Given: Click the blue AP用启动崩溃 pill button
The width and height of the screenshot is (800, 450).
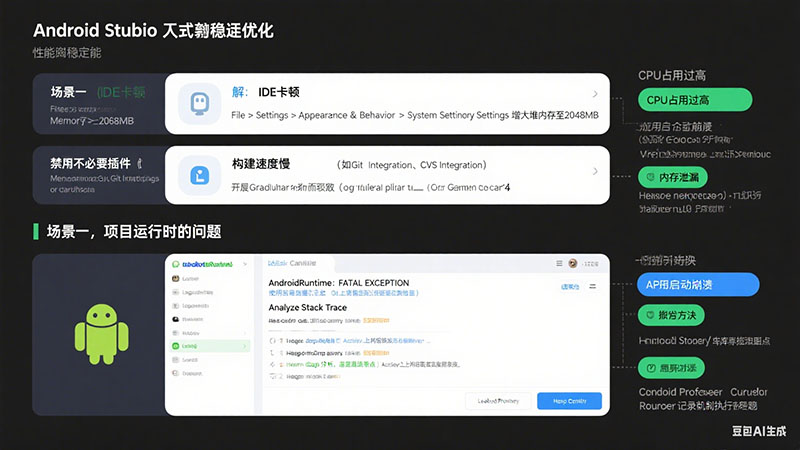Looking at the screenshot, I should pyautogui.click(x=698, y=285).
